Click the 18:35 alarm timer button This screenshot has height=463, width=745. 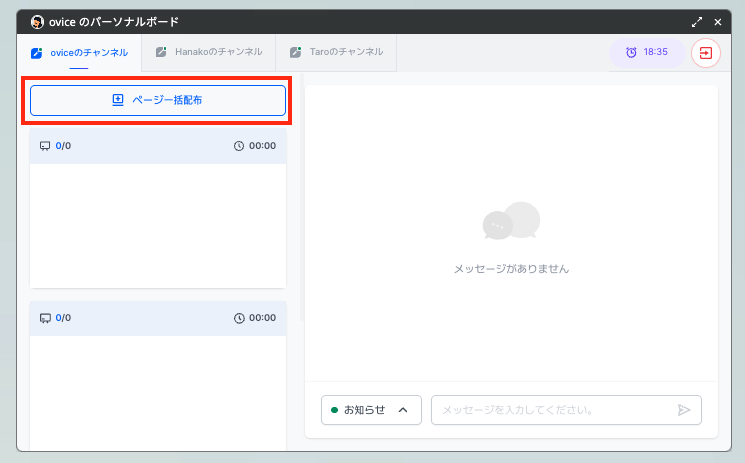[x=647, y=52]
